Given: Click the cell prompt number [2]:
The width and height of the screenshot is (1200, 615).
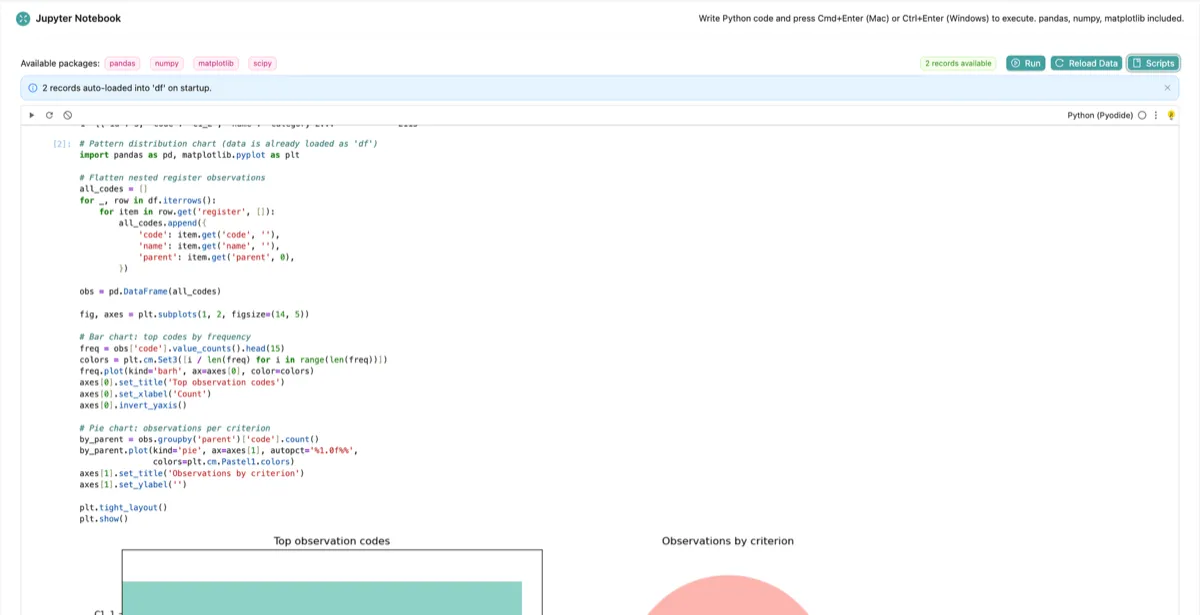Looking at the screenshot, I should 61,144.
